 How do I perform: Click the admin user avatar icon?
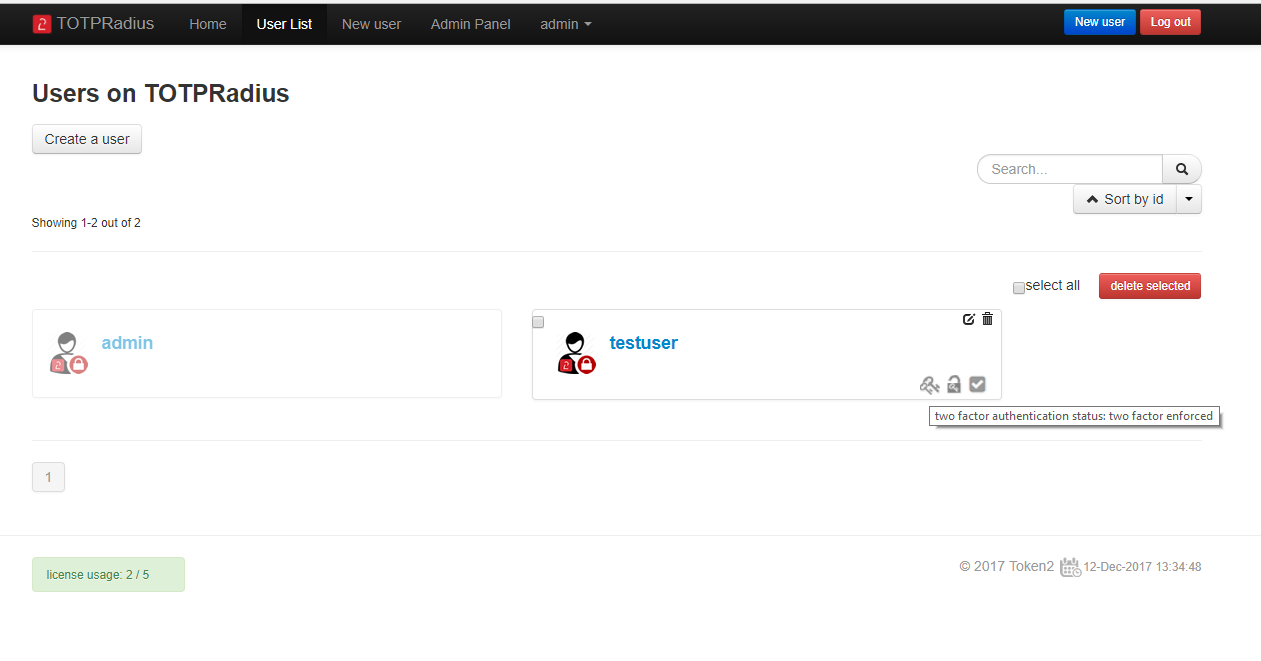(68, 353)
